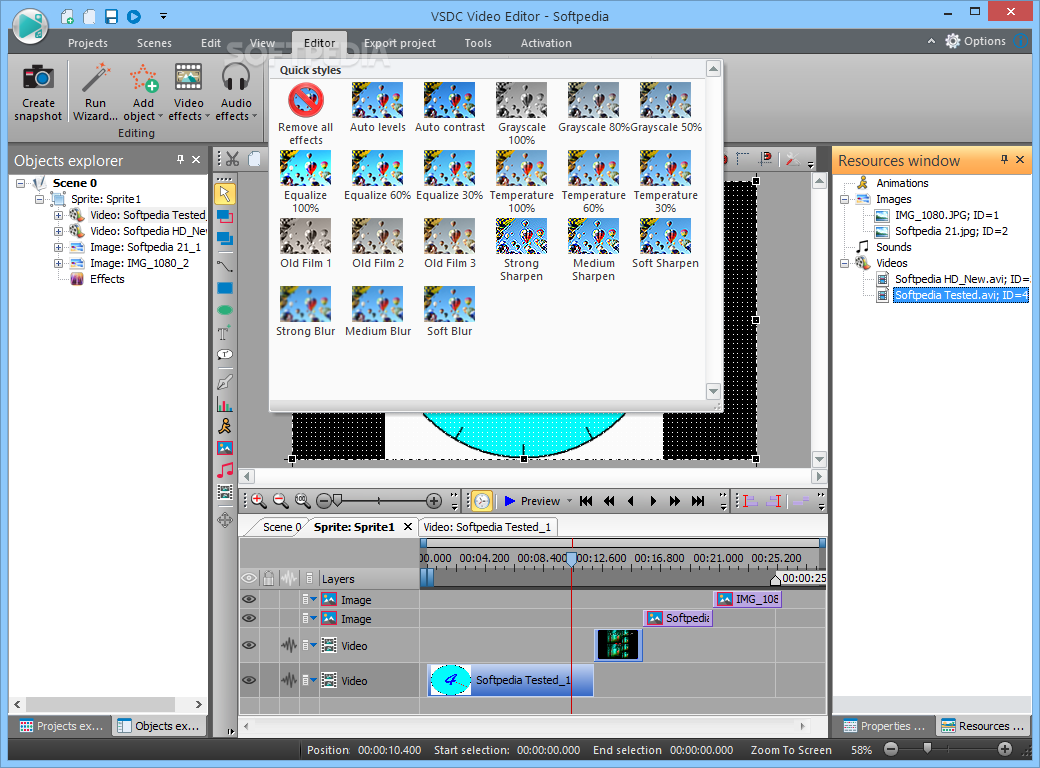Switch to Video: Softpedia Tested_1 tab
The width and height of the screenshot is (1040, 768).
(x=487, y=527)
